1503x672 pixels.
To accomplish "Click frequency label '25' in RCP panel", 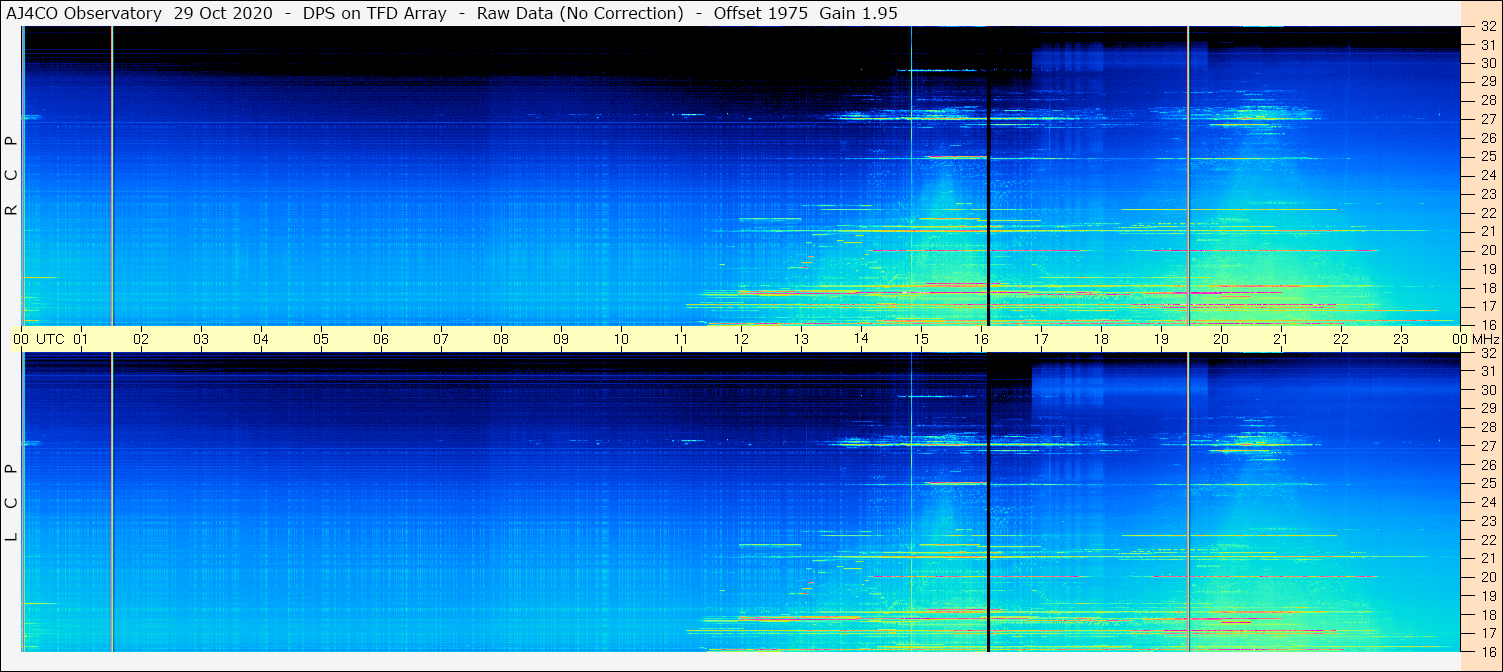I will [x=1488, y=156].
